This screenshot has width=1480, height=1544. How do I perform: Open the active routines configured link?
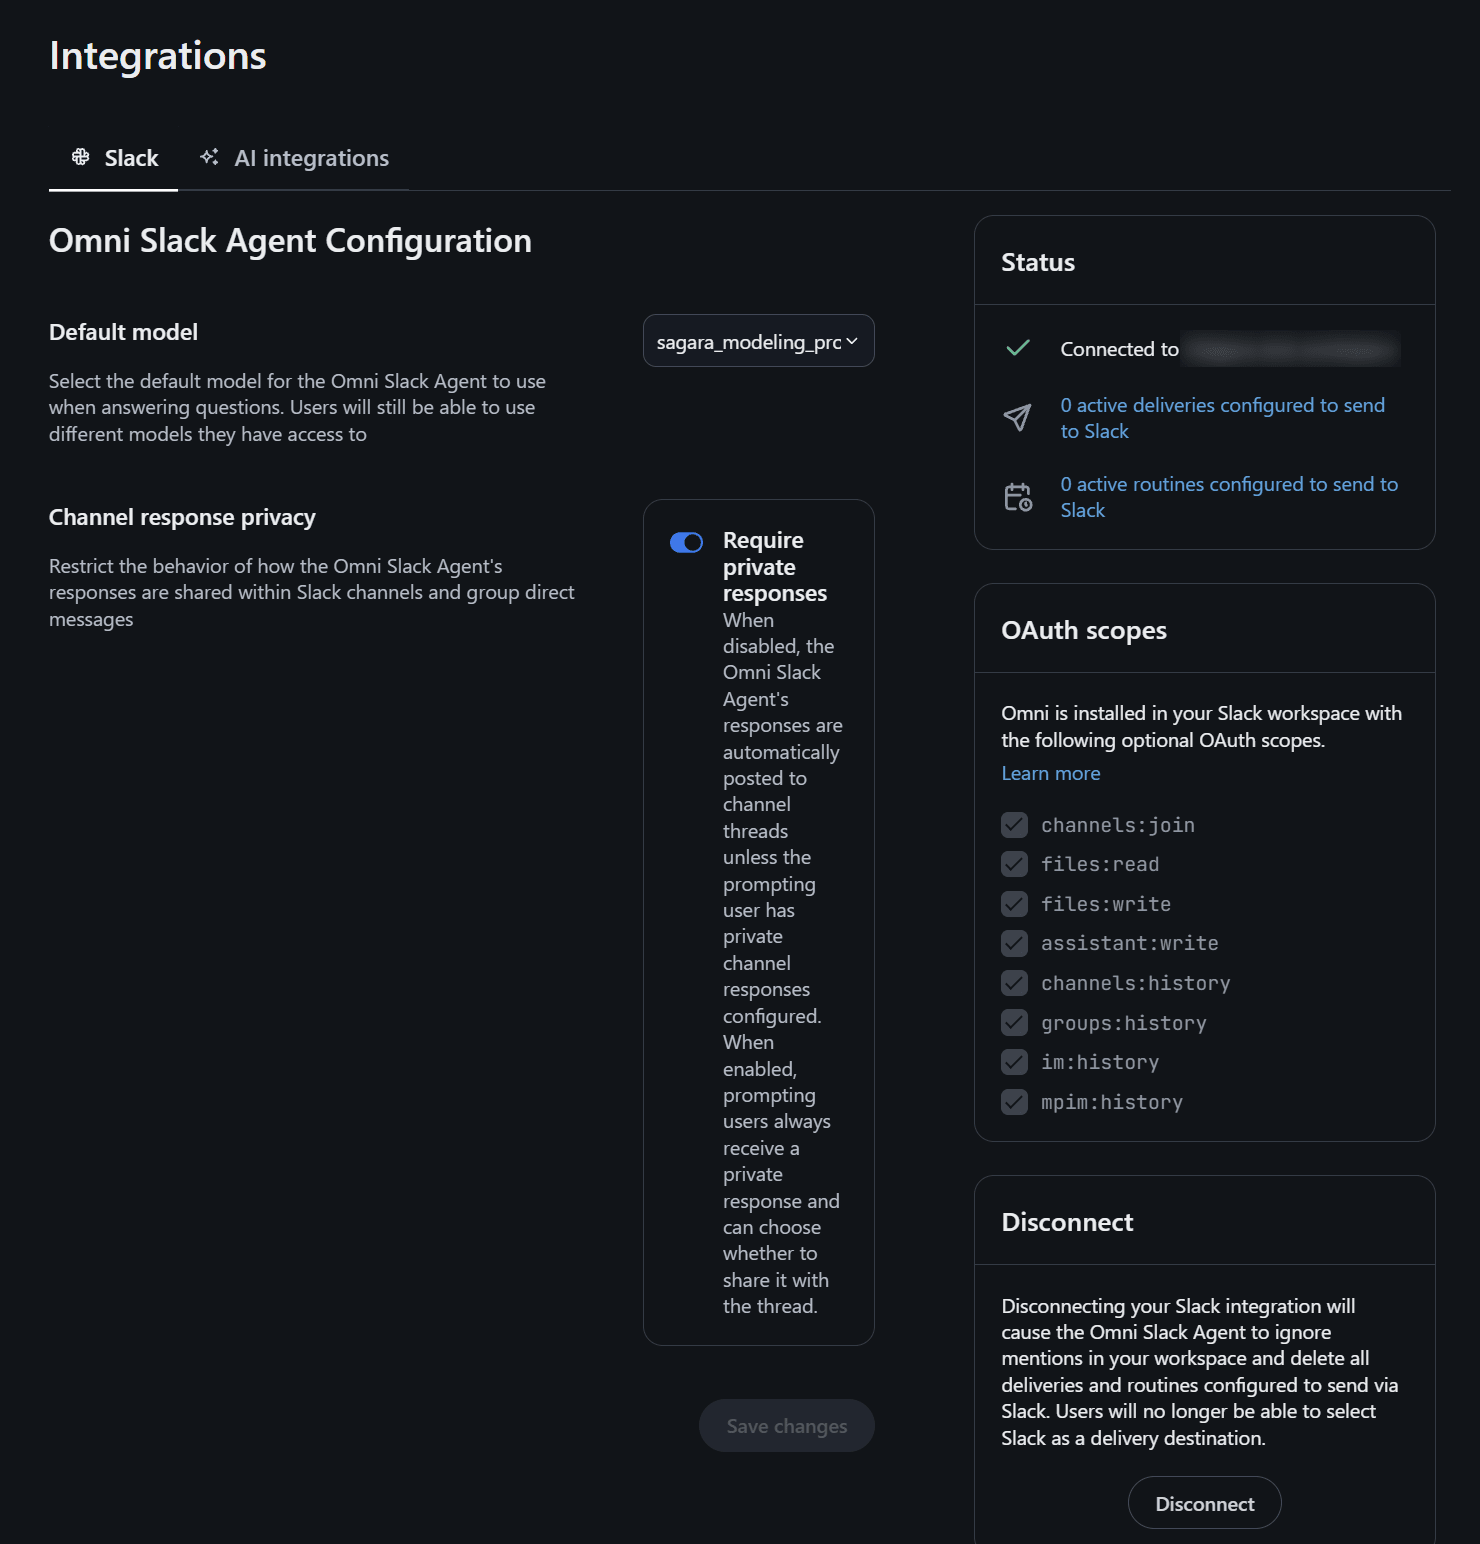click(x=1230, y=497)
